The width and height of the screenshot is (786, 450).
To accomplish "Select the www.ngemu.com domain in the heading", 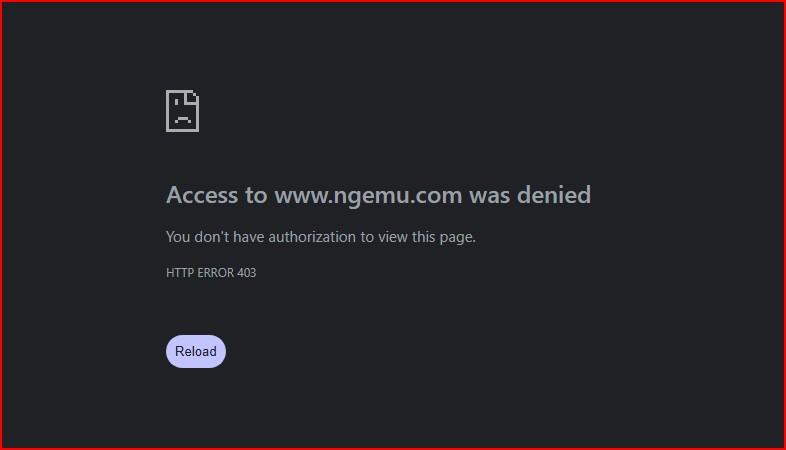I will tap(368, 196).
